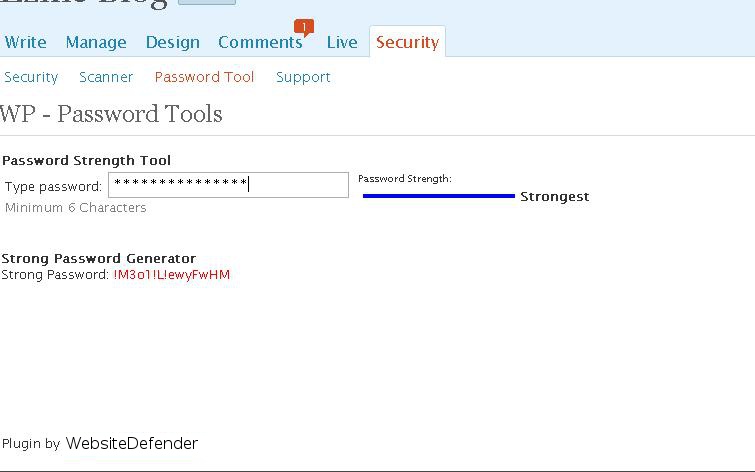Go to the Design section
This screenshot has width=755, height=472.
(x=172, y=42)
